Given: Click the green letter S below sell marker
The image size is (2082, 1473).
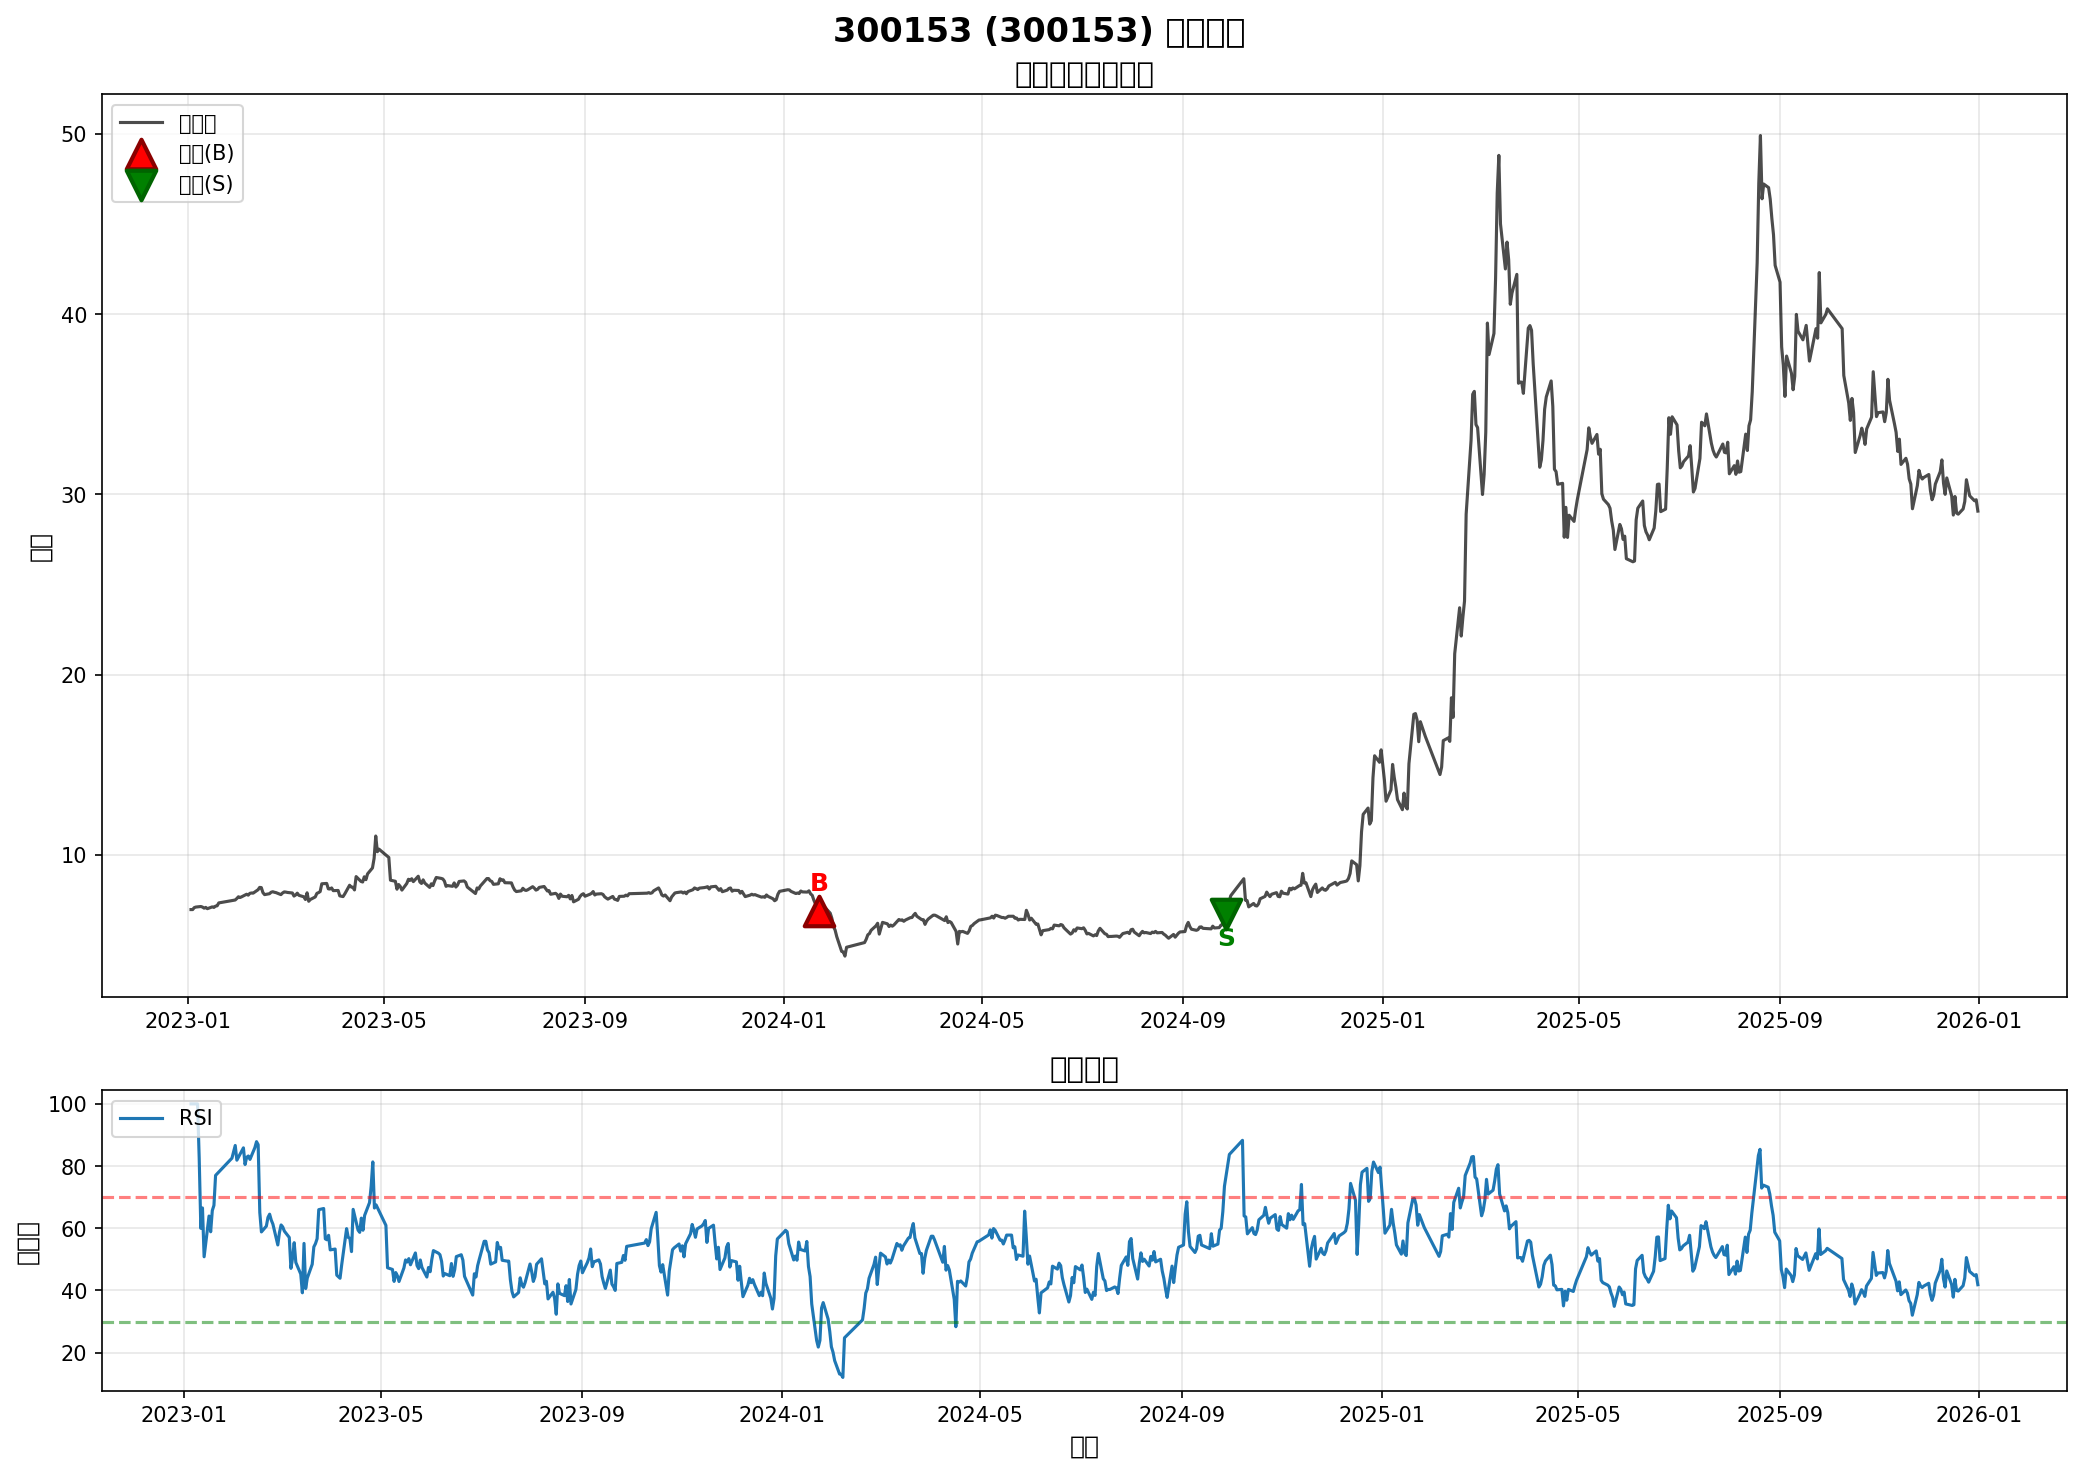Looking at the screenshot, I should tap(1226, 938).
